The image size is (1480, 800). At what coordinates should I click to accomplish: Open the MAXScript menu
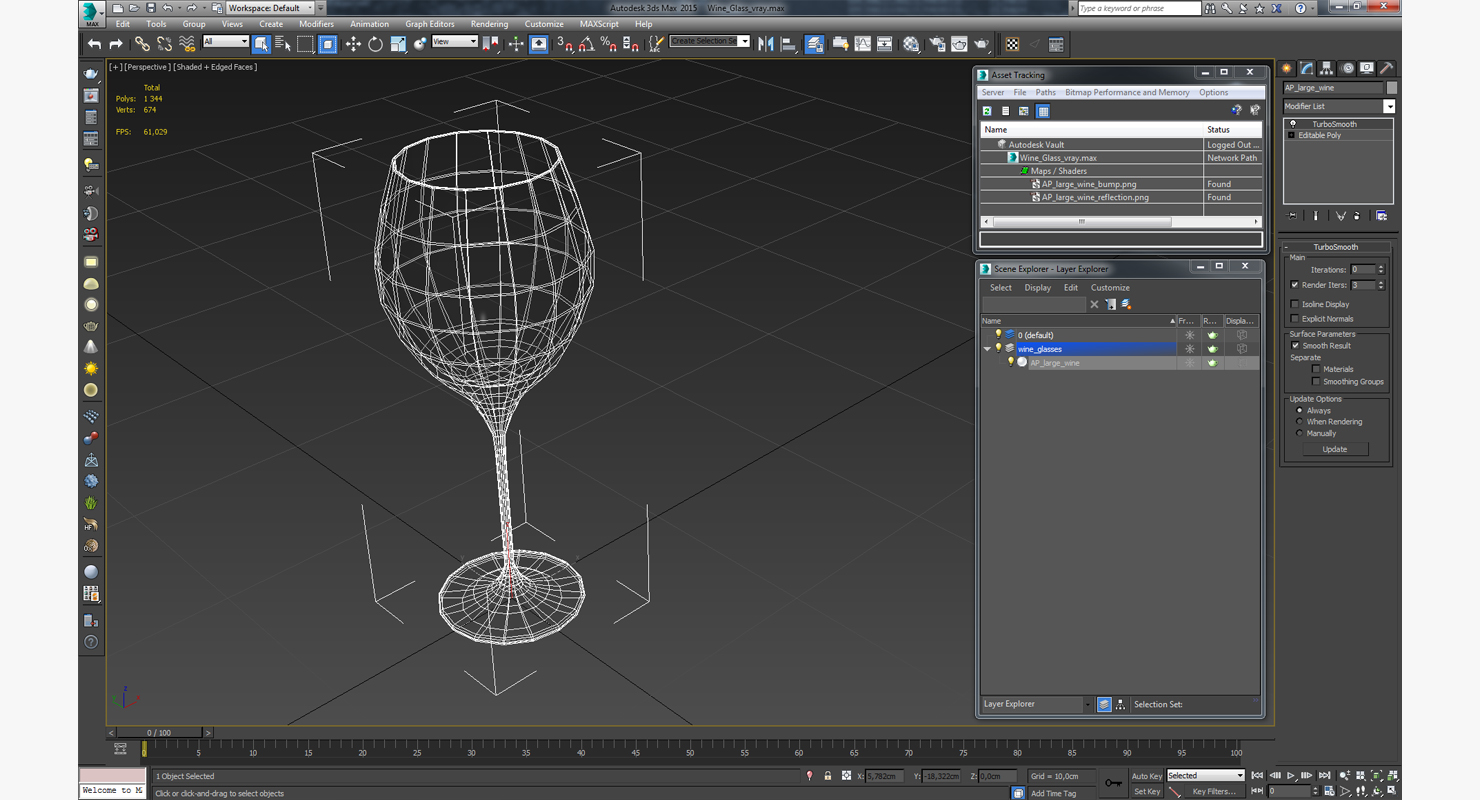tap(599, 24)
